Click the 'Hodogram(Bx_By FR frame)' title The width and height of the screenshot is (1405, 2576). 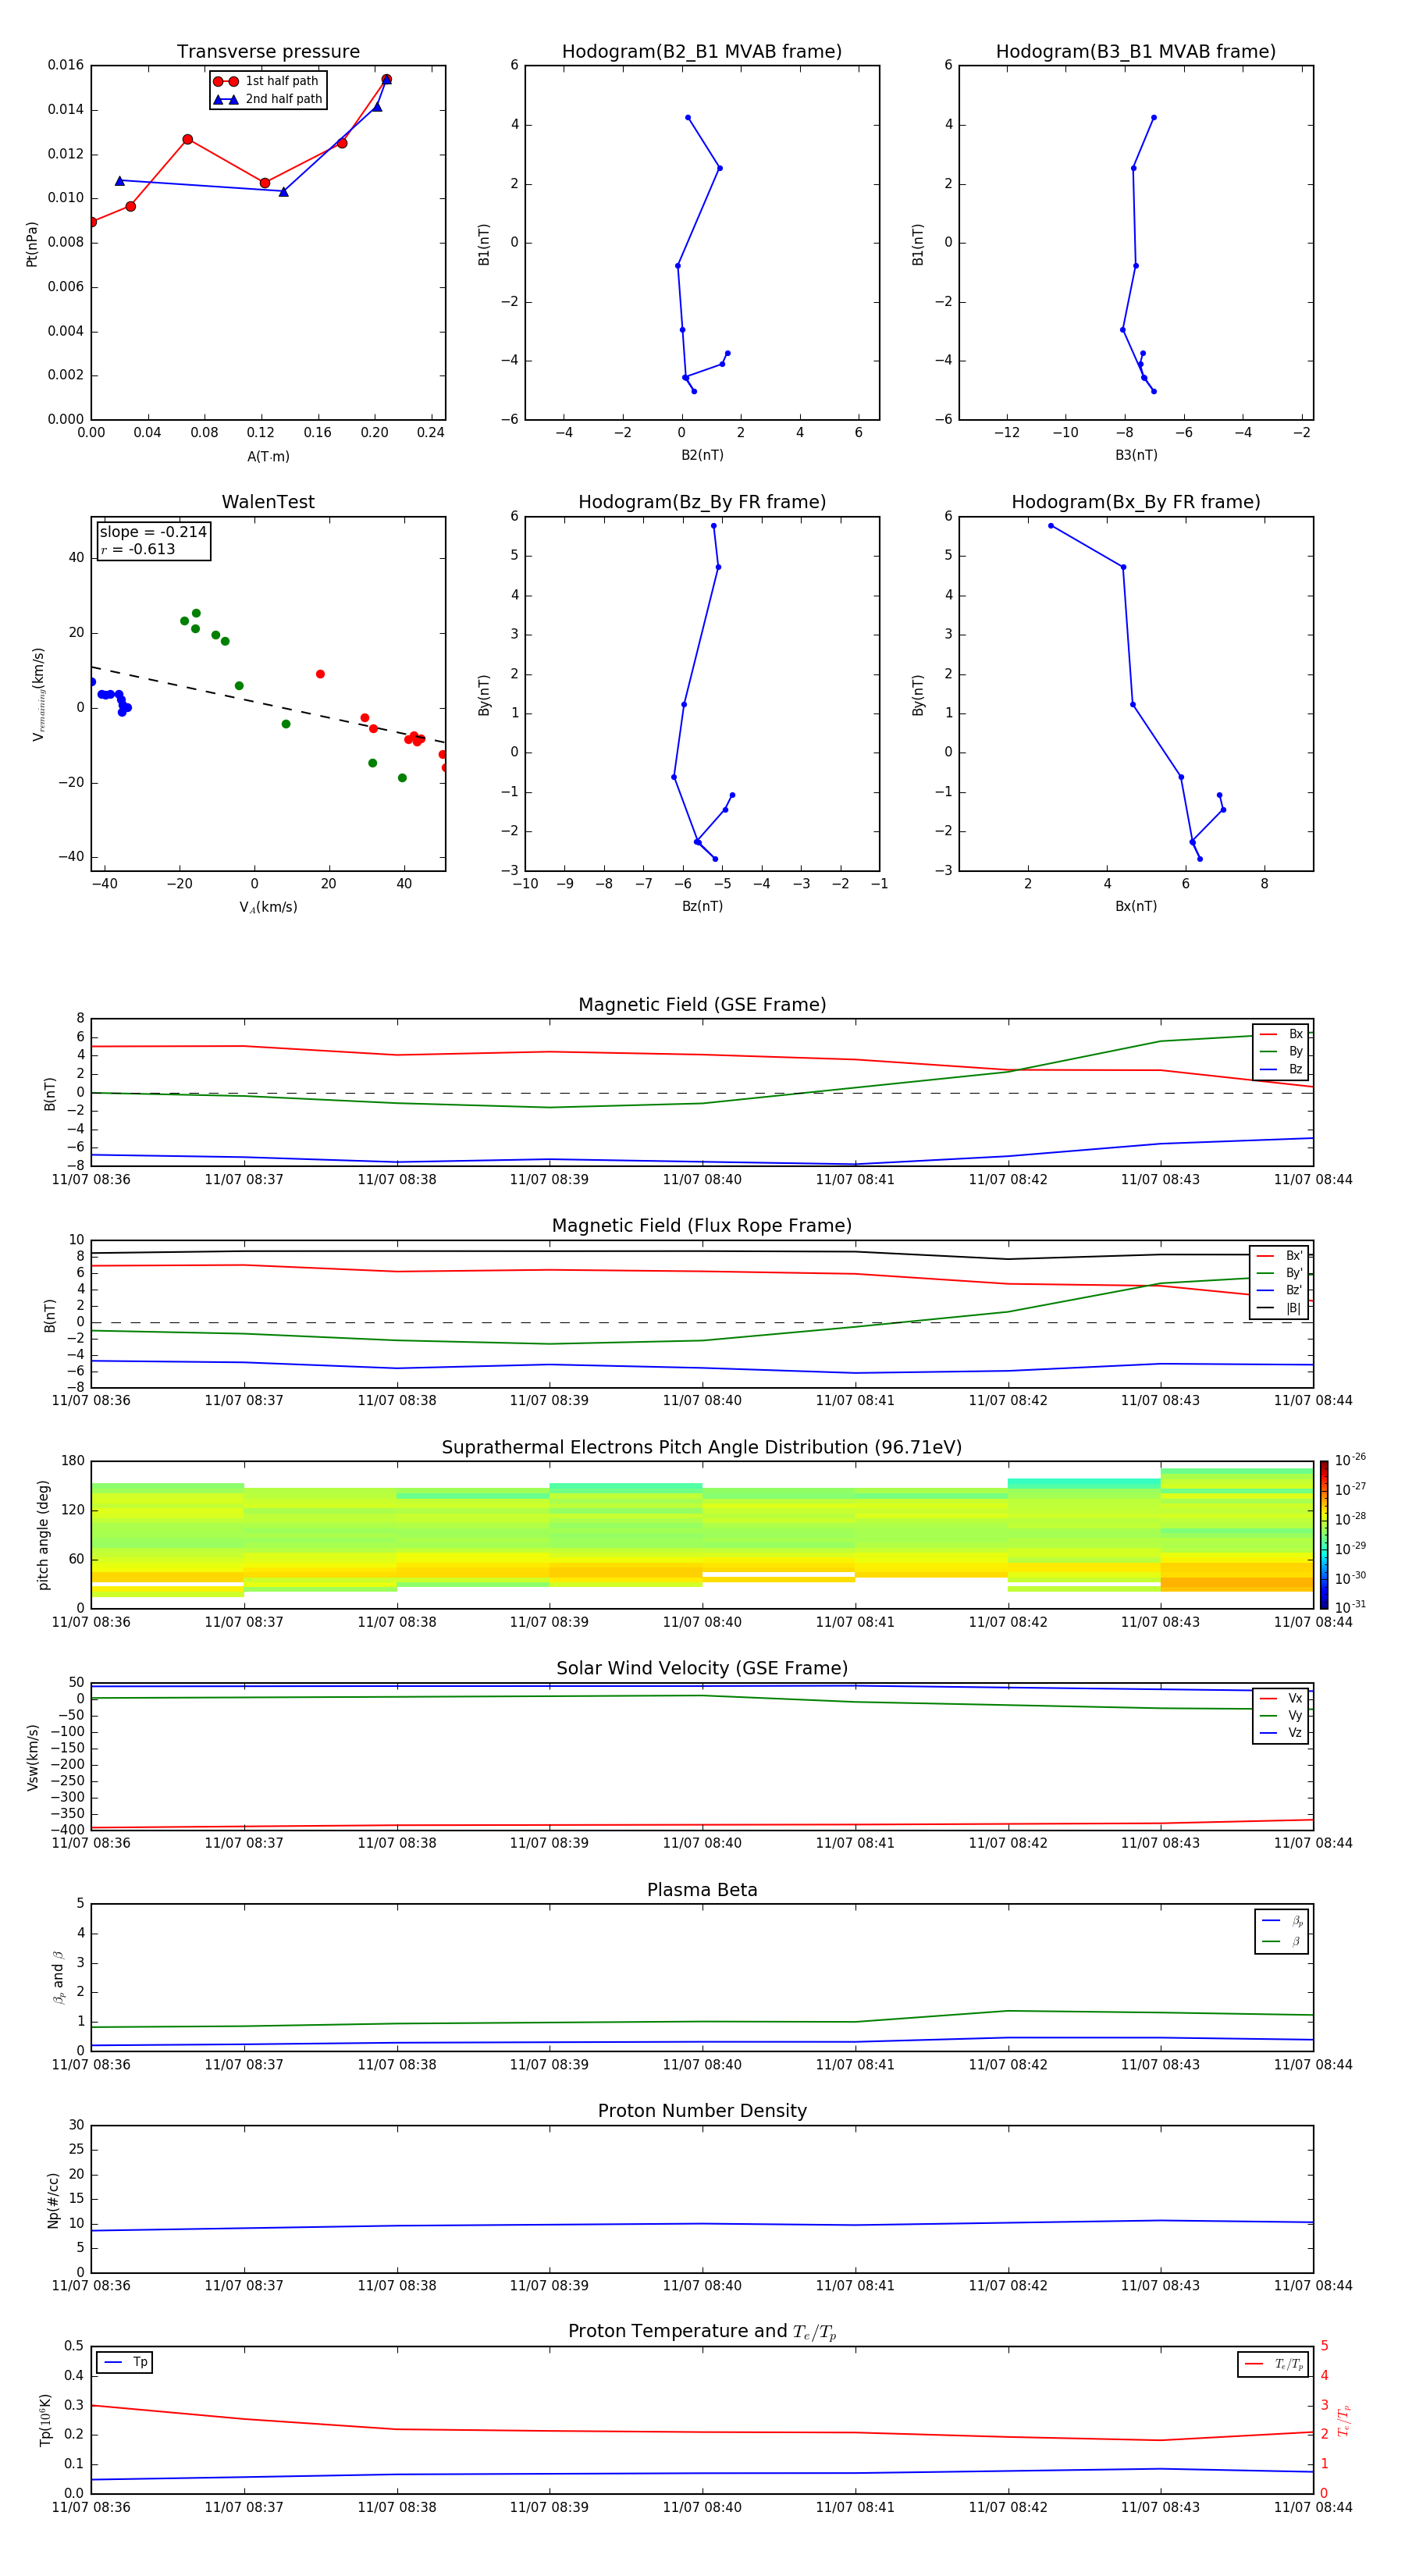click(1136, 502)
